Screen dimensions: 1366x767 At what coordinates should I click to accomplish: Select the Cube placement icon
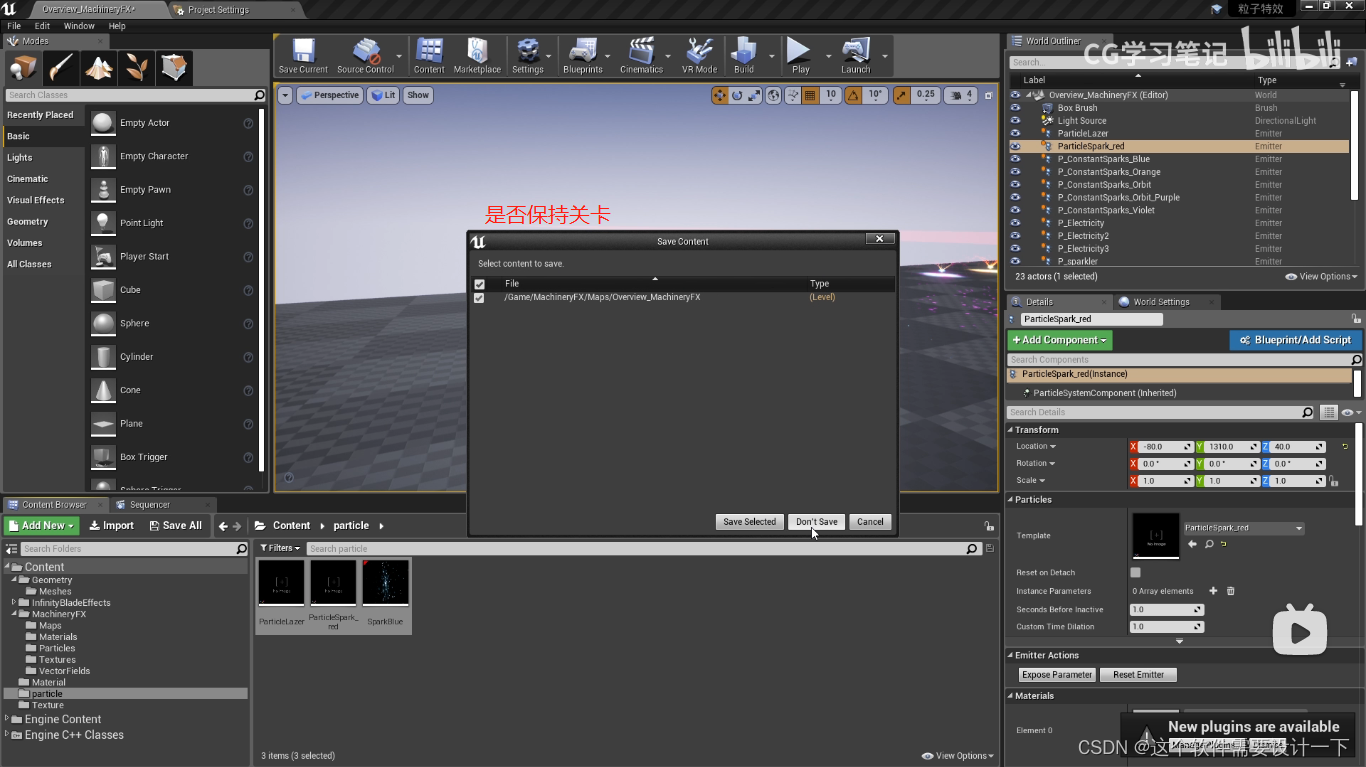pyautogui.click(x=104, y=290)
